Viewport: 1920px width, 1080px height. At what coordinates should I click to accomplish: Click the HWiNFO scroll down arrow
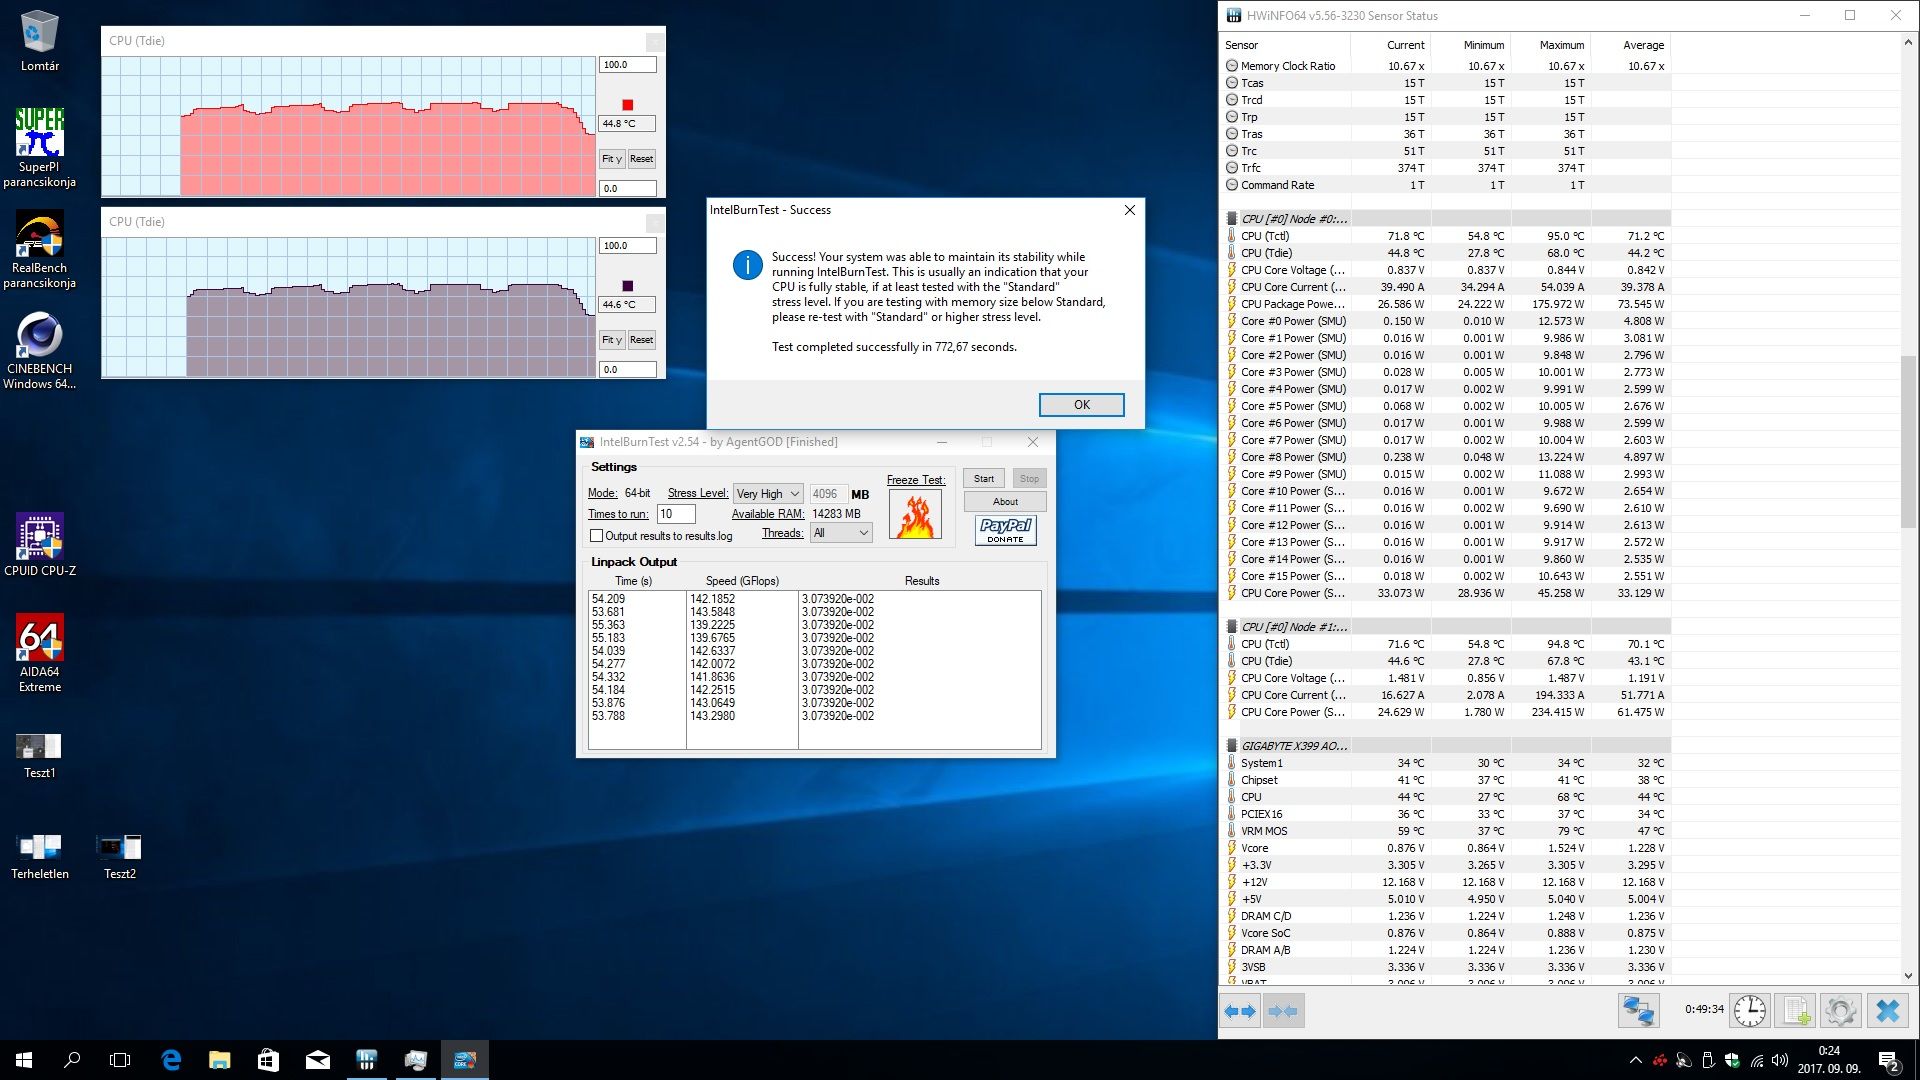pyautogui.click(x=1908, y=976)
